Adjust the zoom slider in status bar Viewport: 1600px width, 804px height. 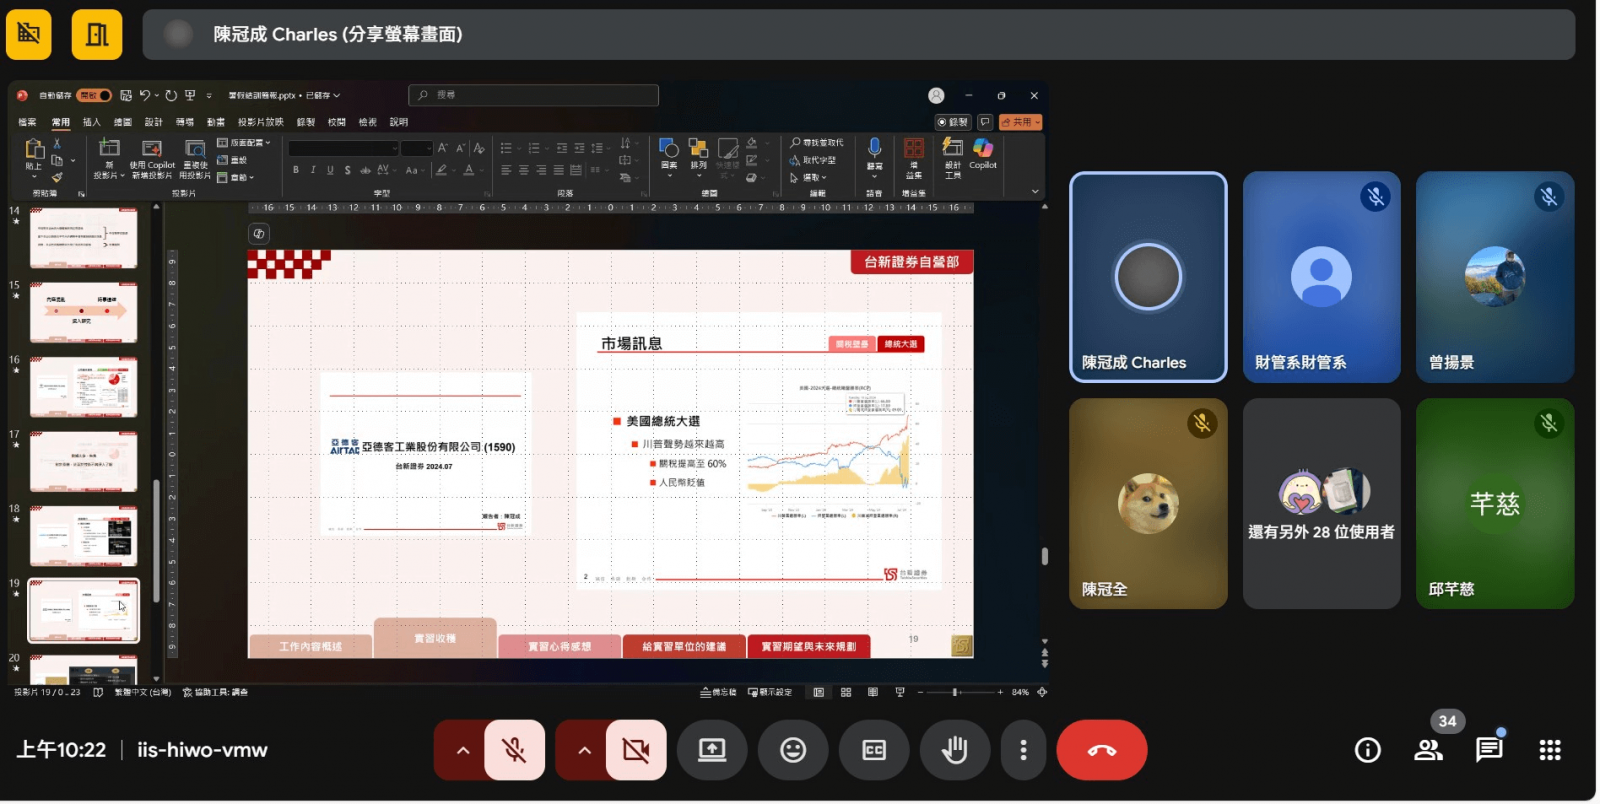[x=955, y=692]
